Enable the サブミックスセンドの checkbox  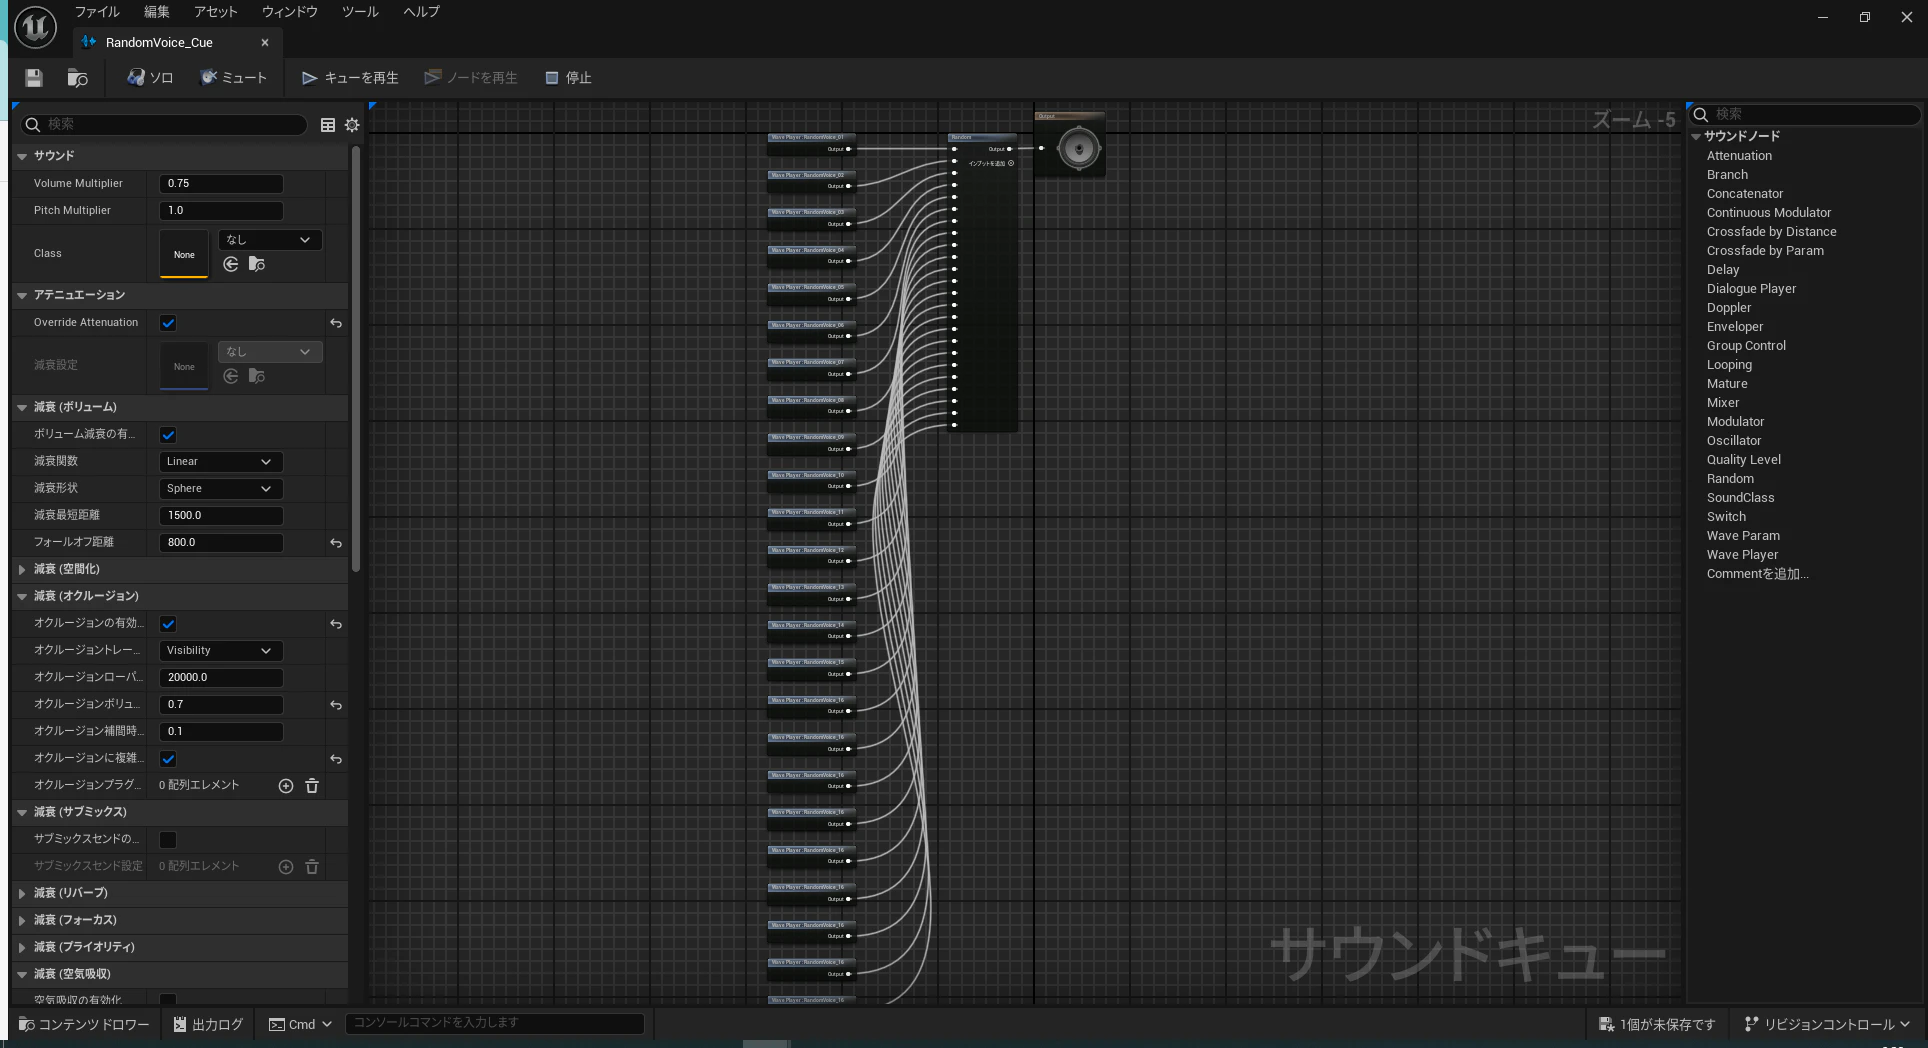(168, 840)
